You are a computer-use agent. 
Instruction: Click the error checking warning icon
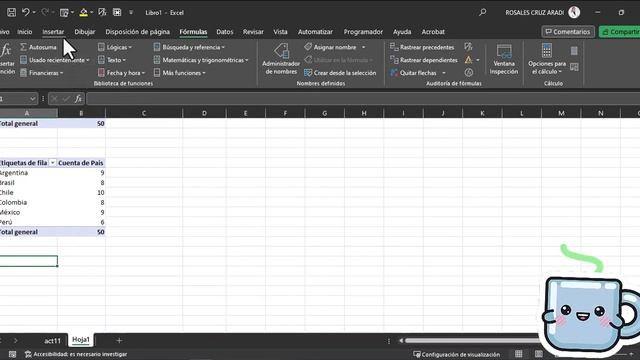tap(468, 60)
